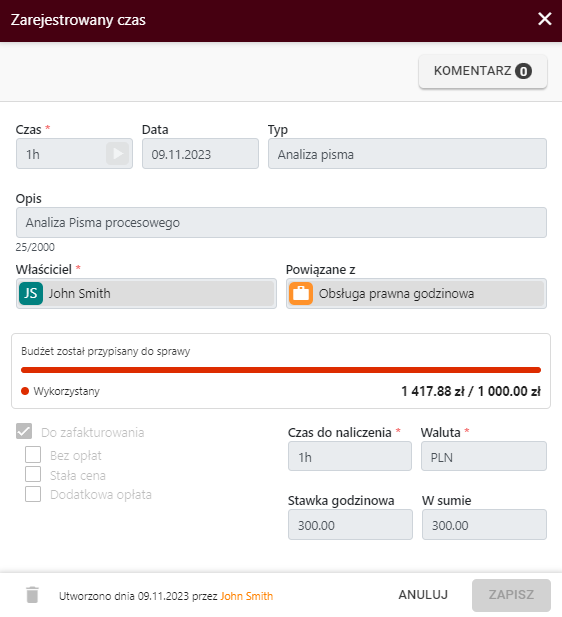Click the red budget usage progress bar
562x617 pixels.
[281, 370]
